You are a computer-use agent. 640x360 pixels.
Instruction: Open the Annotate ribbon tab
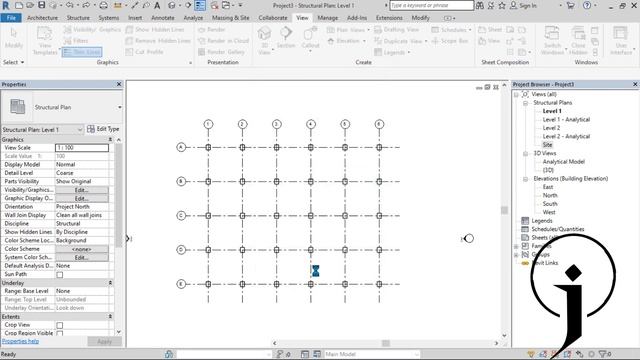tap(162, 18)
